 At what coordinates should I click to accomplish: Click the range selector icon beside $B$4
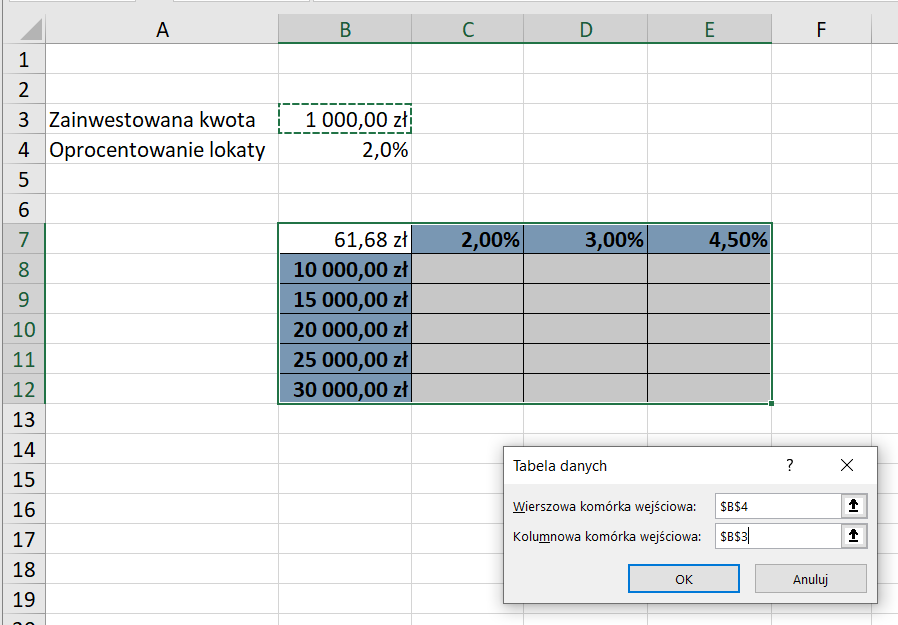click(853, 505)
